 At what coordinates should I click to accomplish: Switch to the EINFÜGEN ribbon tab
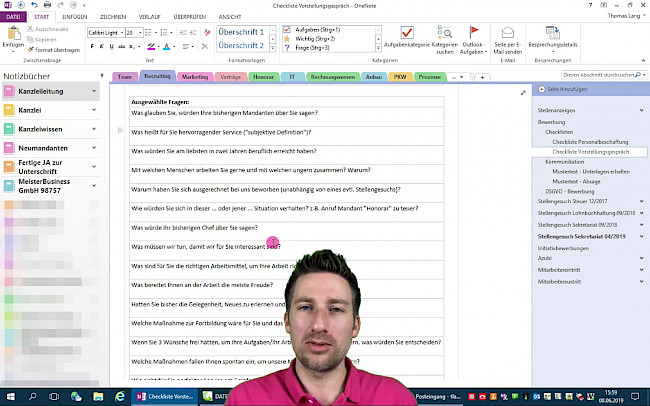click(x=74, y=17)
